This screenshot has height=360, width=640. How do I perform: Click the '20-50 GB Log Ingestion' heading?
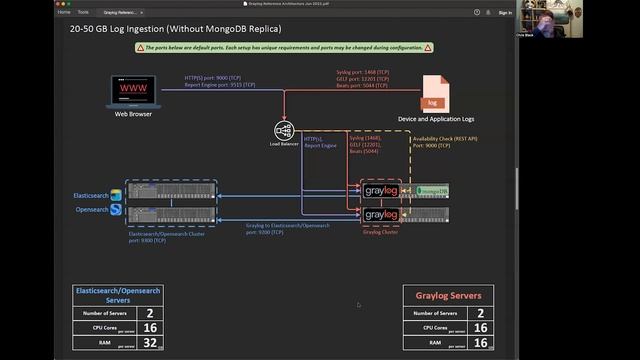click(x=176, y=29)
